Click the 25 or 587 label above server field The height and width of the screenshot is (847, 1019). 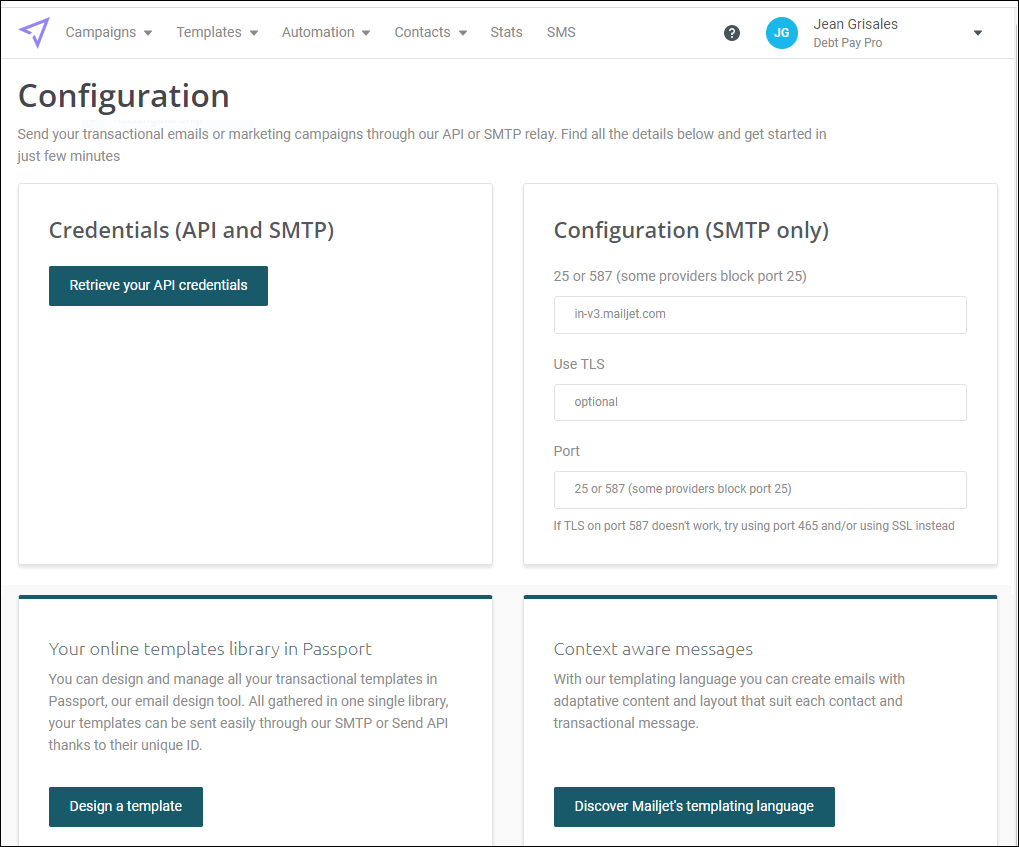click(680, 276)
